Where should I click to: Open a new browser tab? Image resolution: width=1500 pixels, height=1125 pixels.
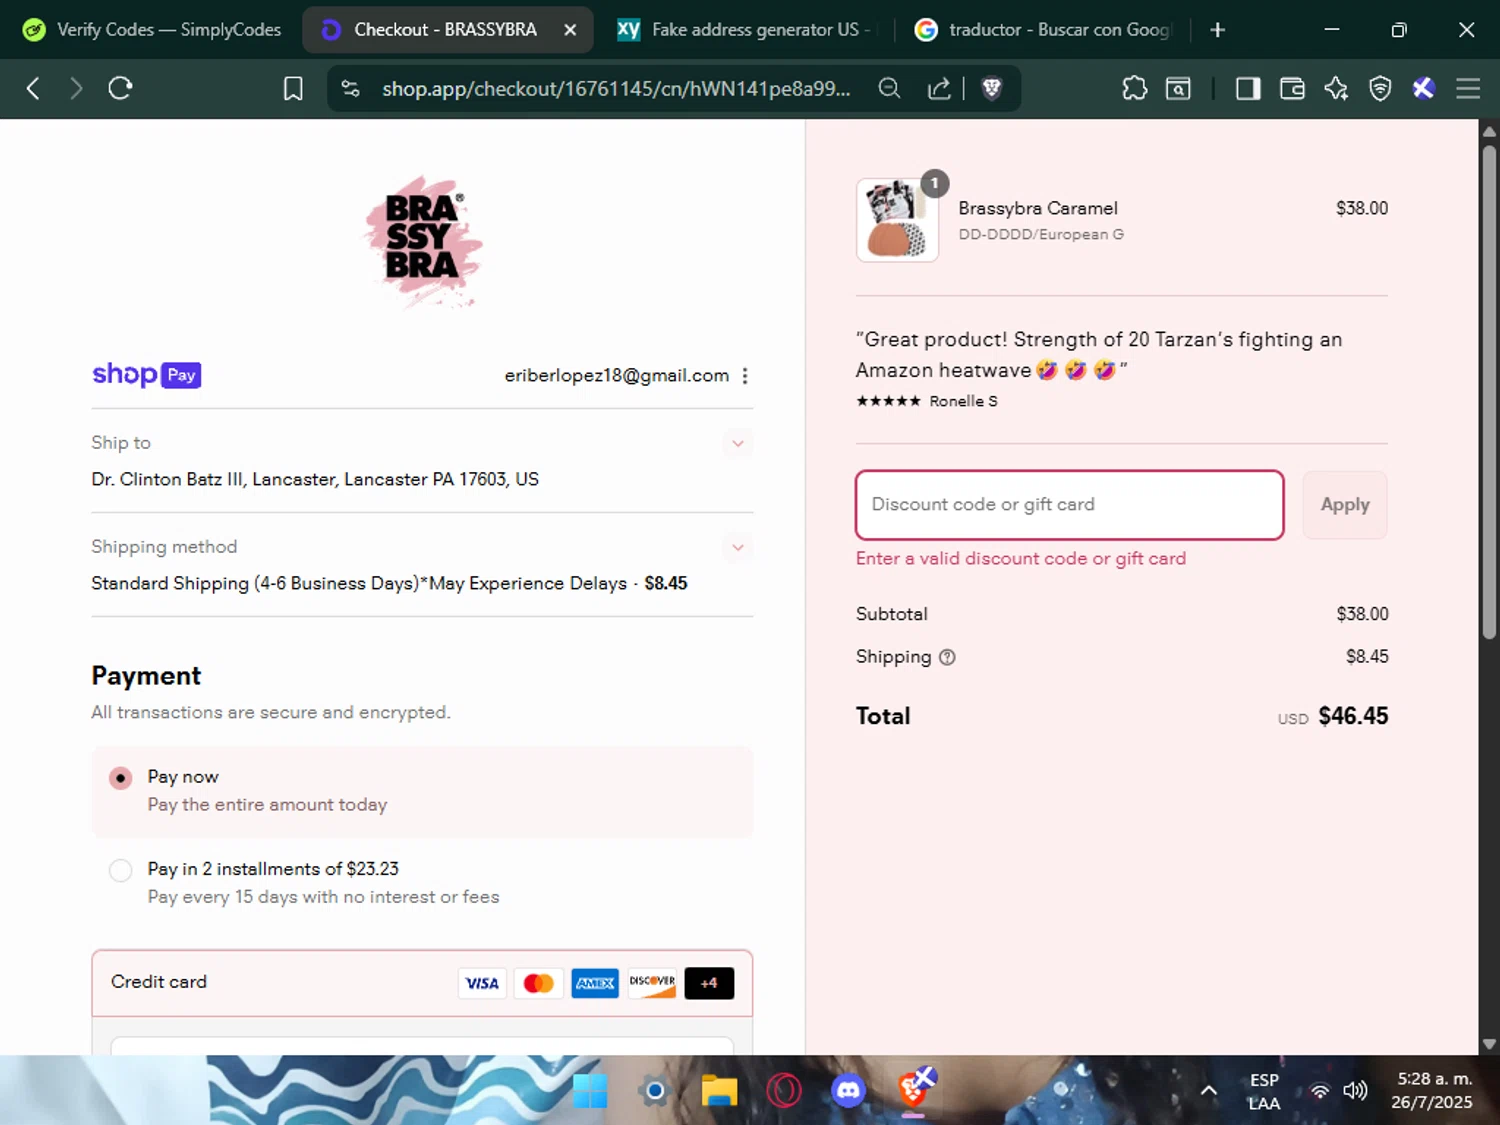(x=1217, y=30)
